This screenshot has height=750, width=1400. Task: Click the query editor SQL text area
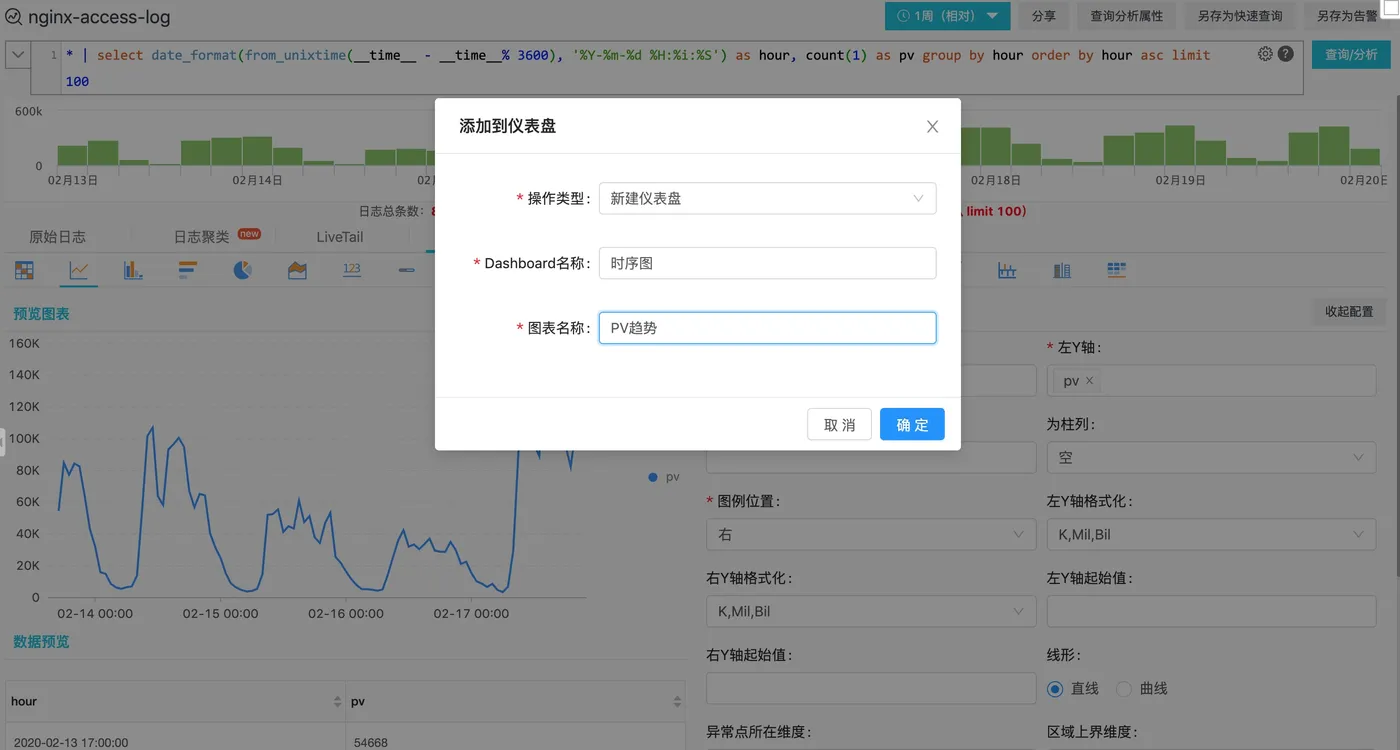tap(660, 68)
